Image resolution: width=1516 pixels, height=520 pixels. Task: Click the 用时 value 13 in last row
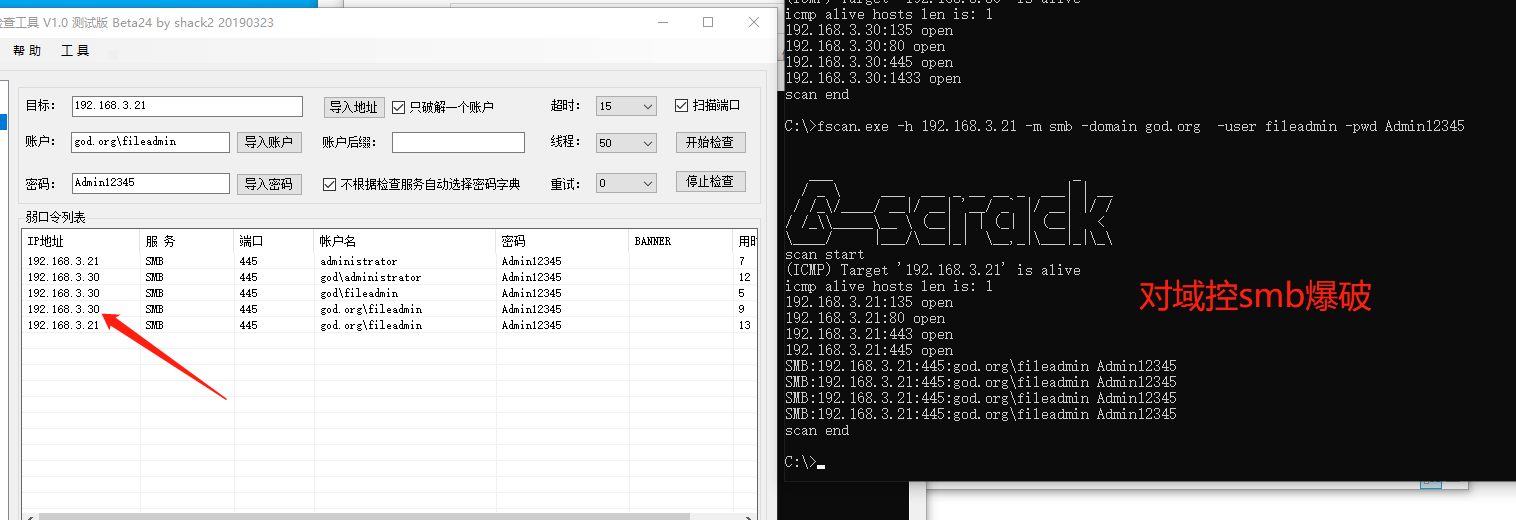744,325
